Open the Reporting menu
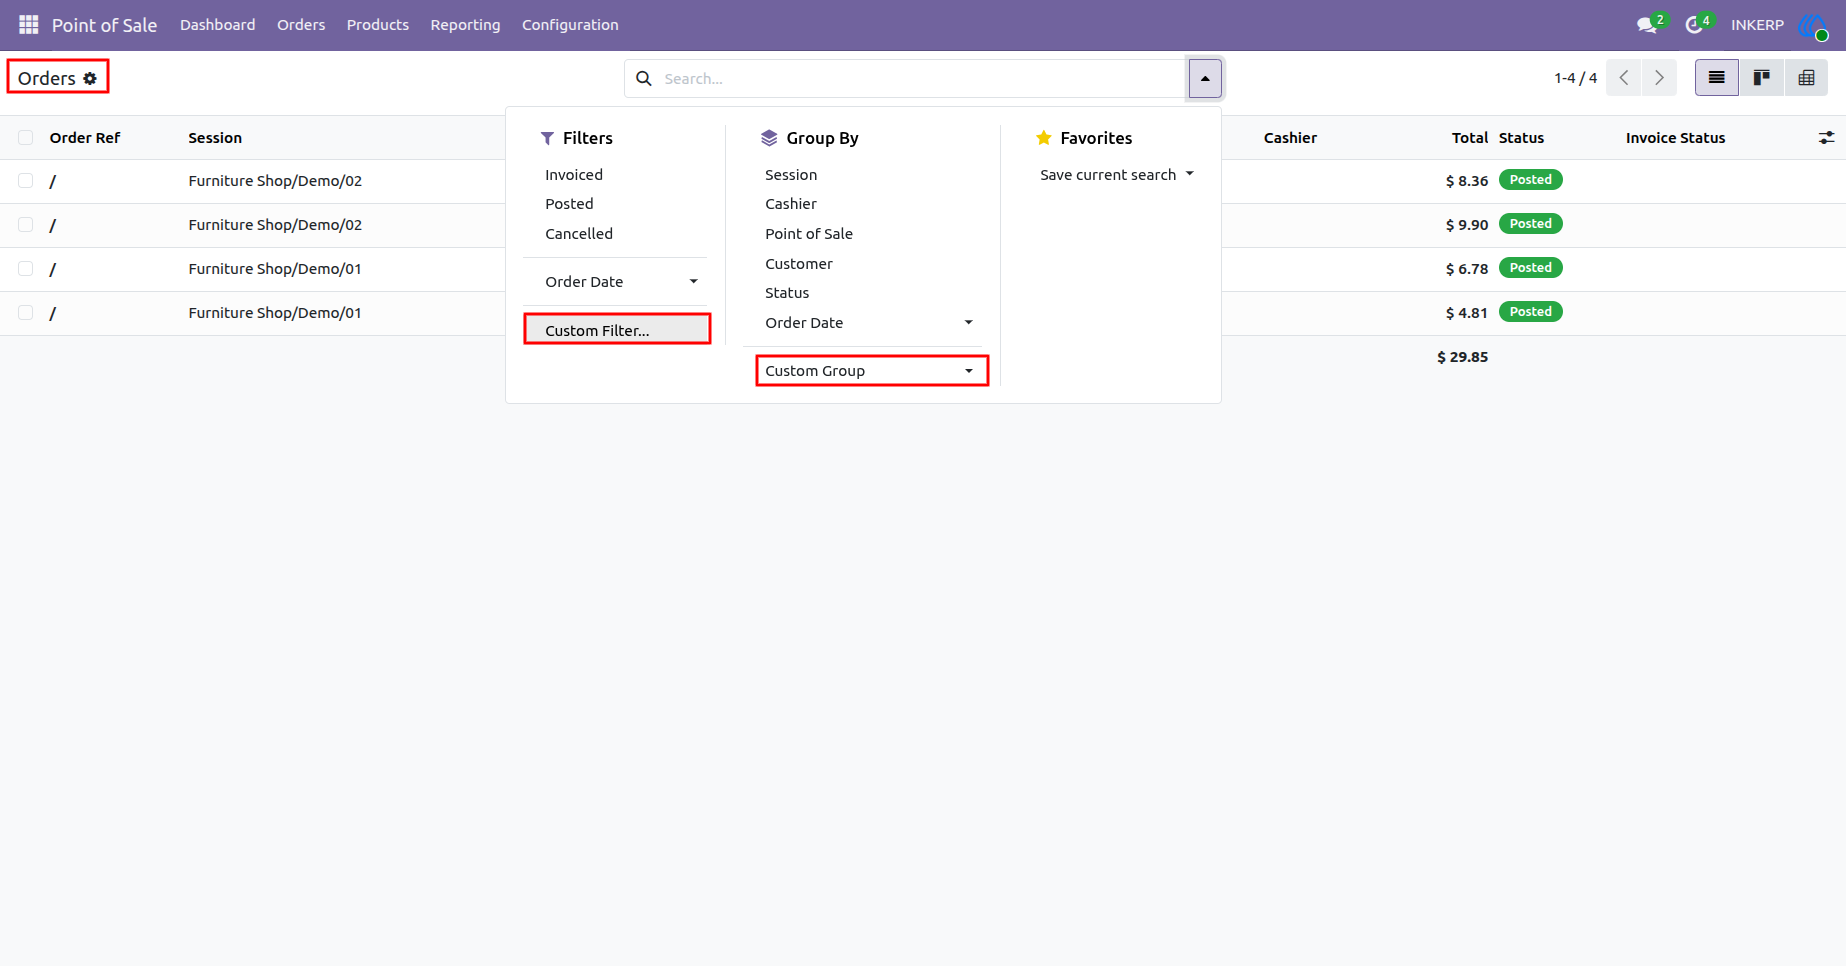This screenshot has height=966, width=1846. pyautogui.click(x=465, y=25)
